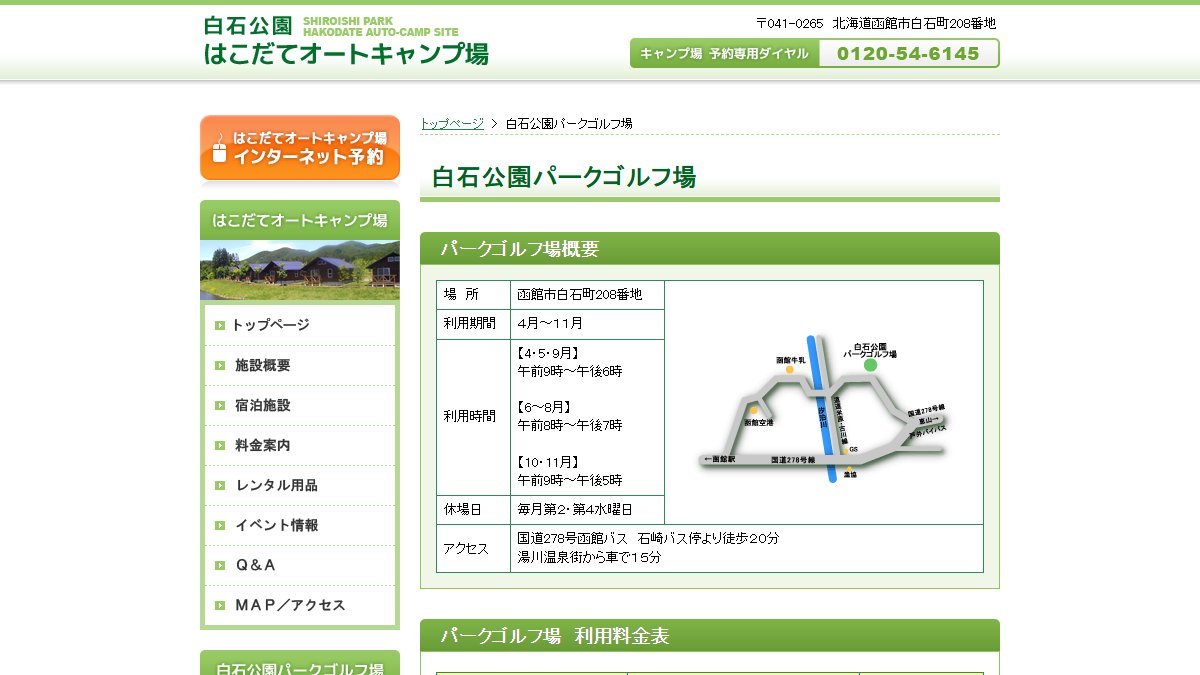Viewport: 1200px width, 675px height.
Task: Click the arrow icon beside レンタル用品
Action: pyautogui.click(x=220, y=485)
